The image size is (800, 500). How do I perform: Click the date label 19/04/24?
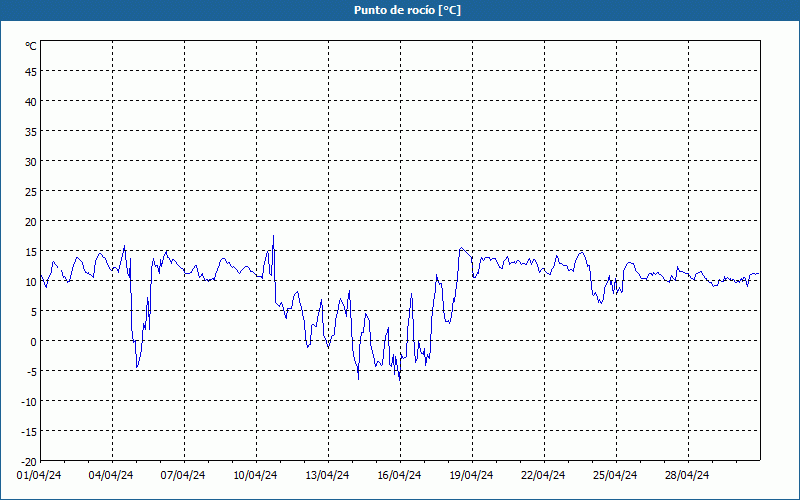point(471,475)
